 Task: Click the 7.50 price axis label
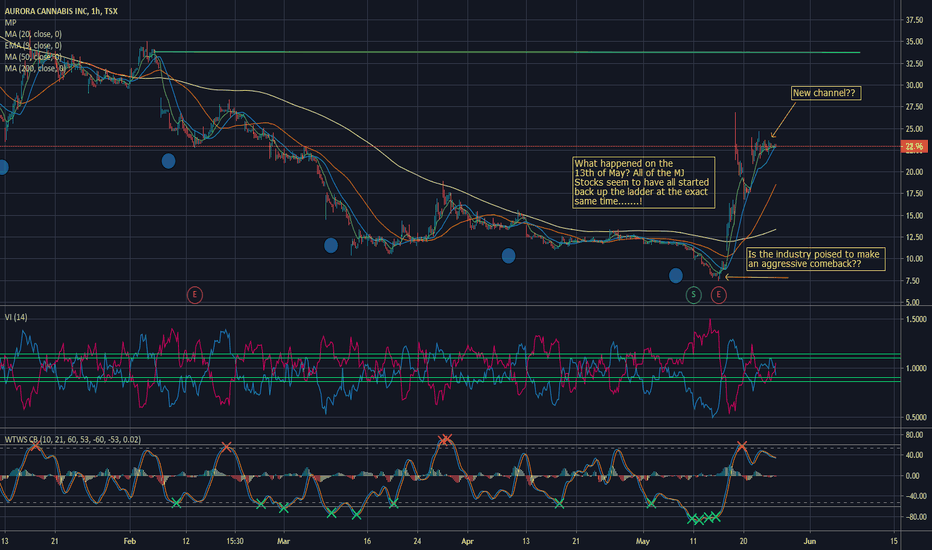[x=914, y=281]
